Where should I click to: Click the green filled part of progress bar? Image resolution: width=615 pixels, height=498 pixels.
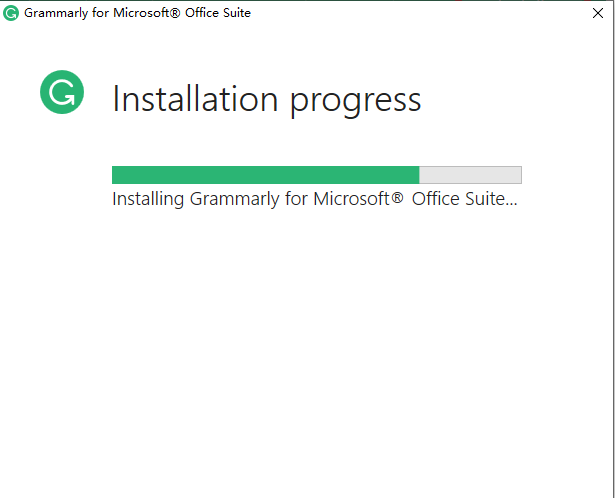click(266, 175)
